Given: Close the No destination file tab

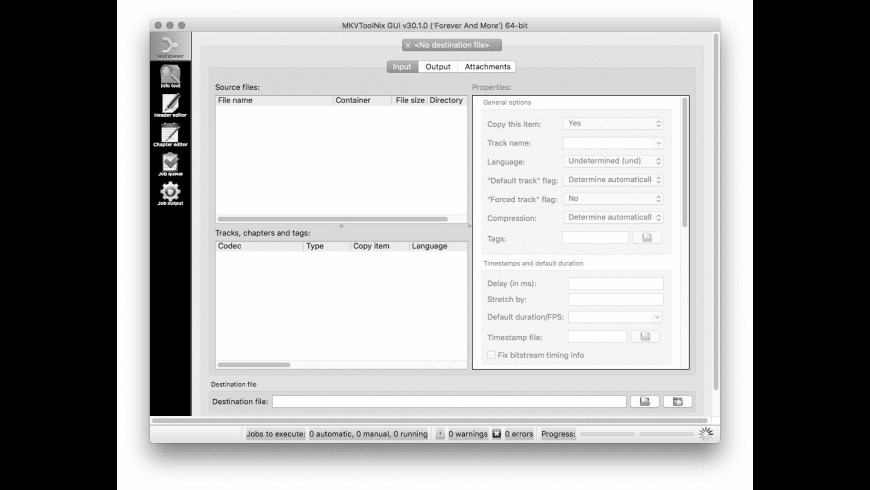Looking at the screenshot, I should point(408,45).
